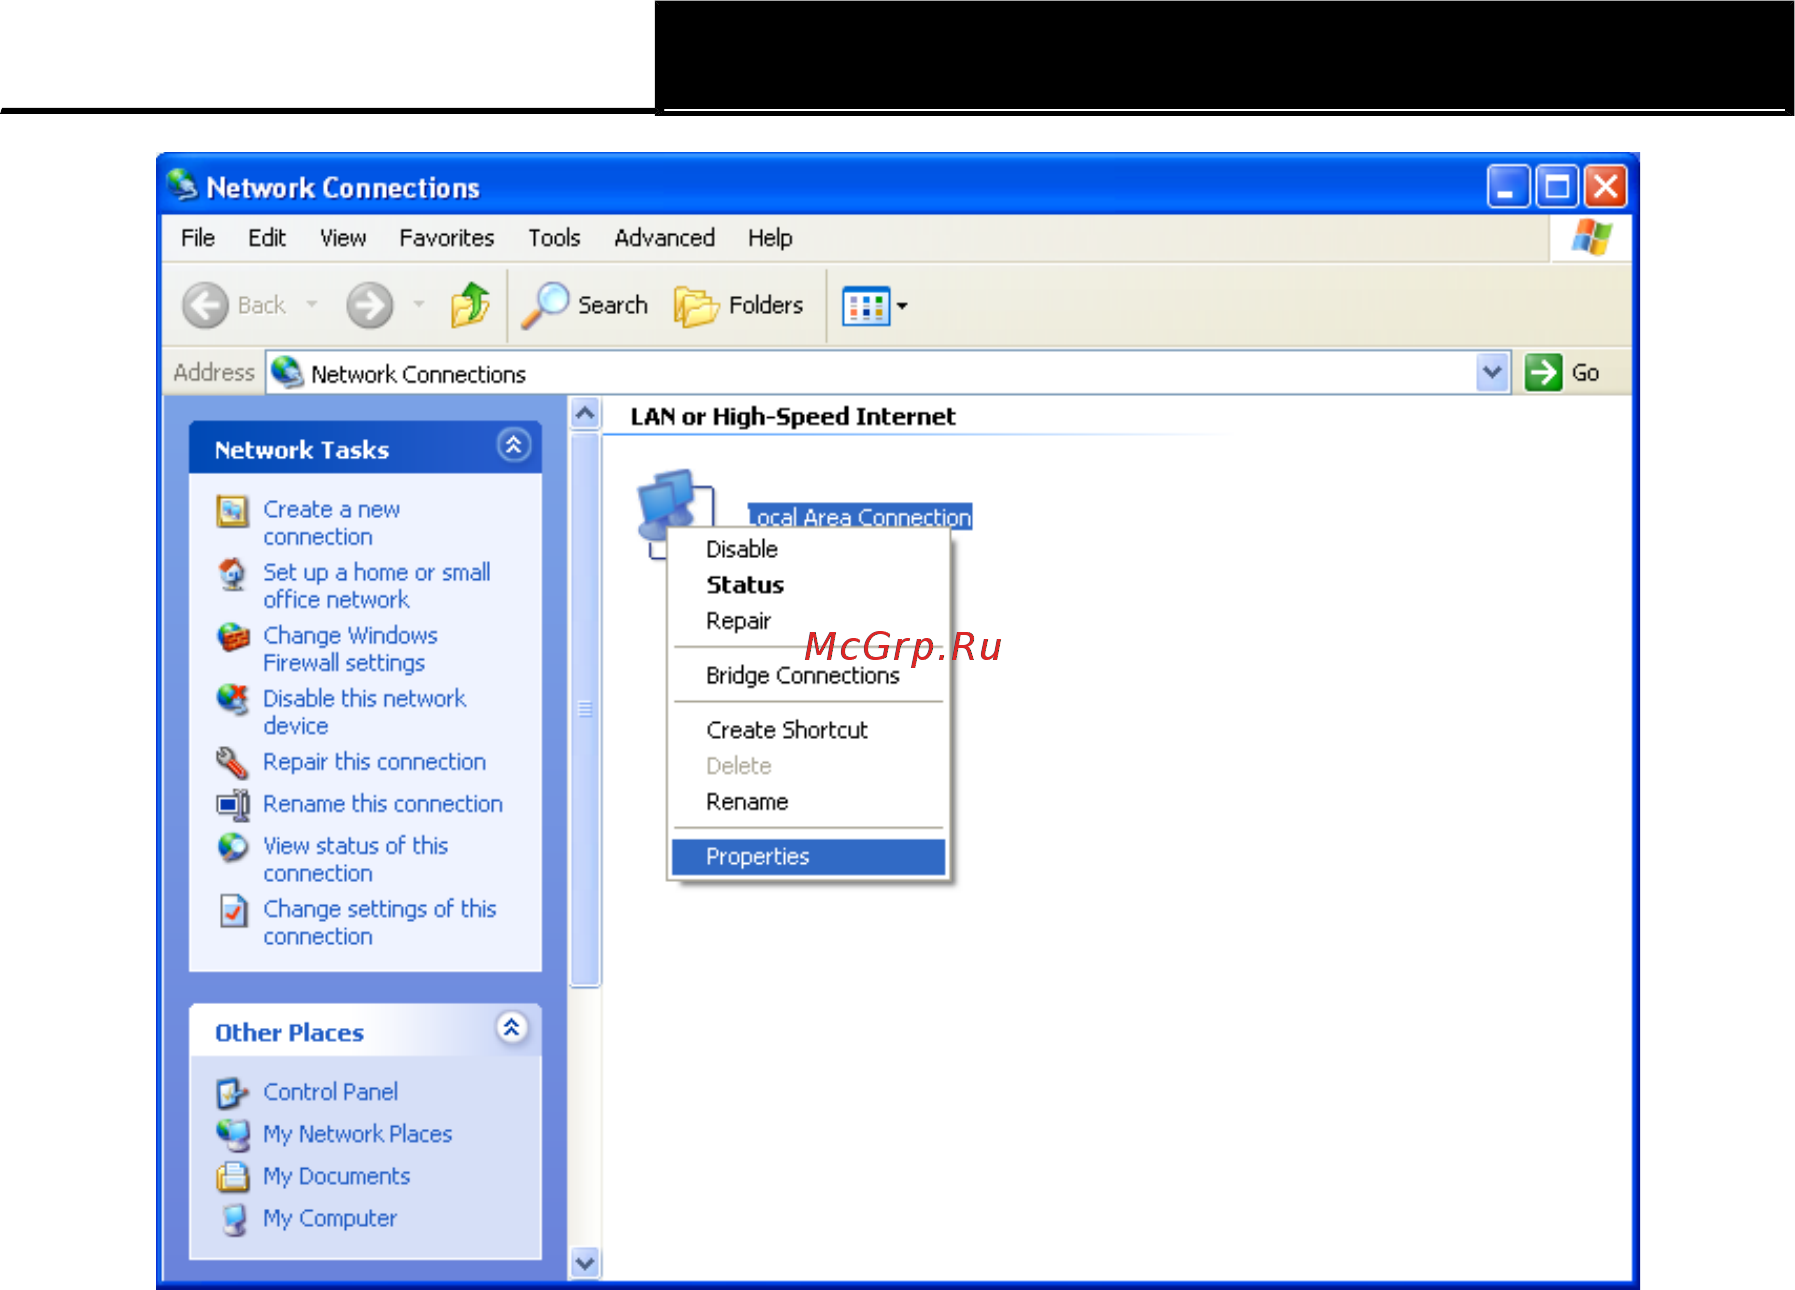Screen dimensions: 1795x1290
Task: Click the address bar globe icon
Action: pos(287,372)
